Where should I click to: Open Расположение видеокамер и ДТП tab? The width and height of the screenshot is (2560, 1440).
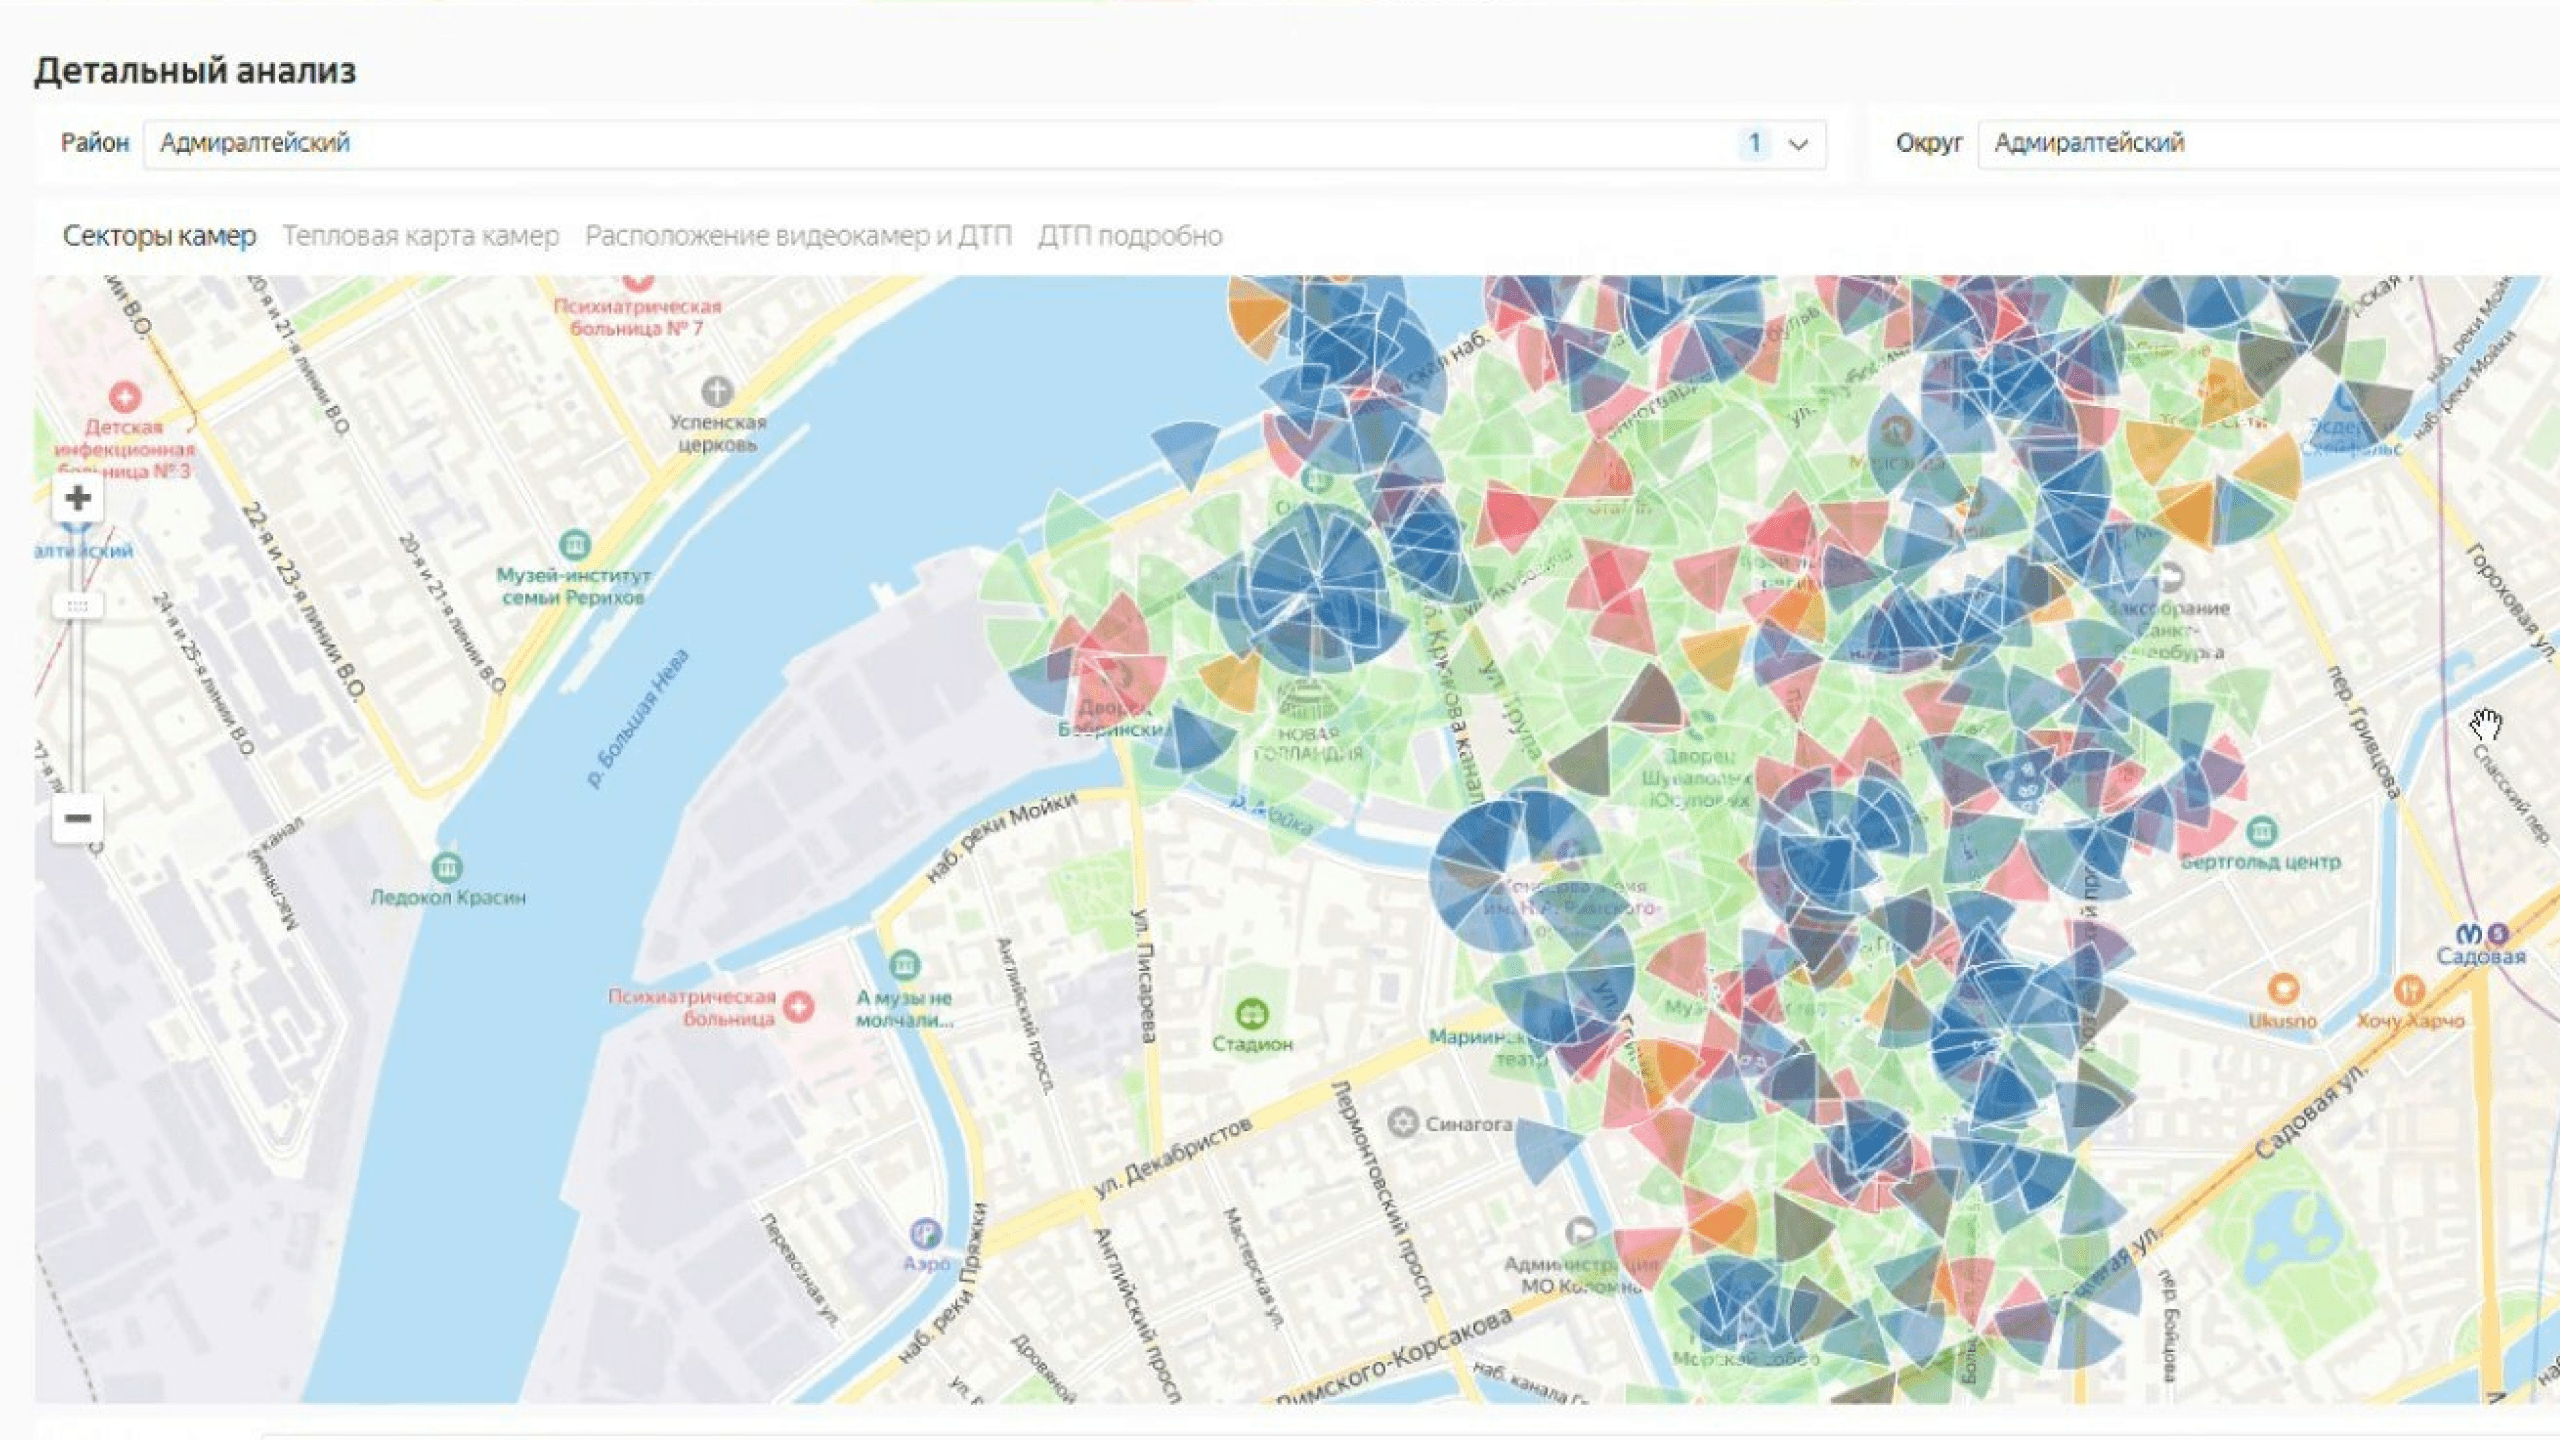point(798,236)
